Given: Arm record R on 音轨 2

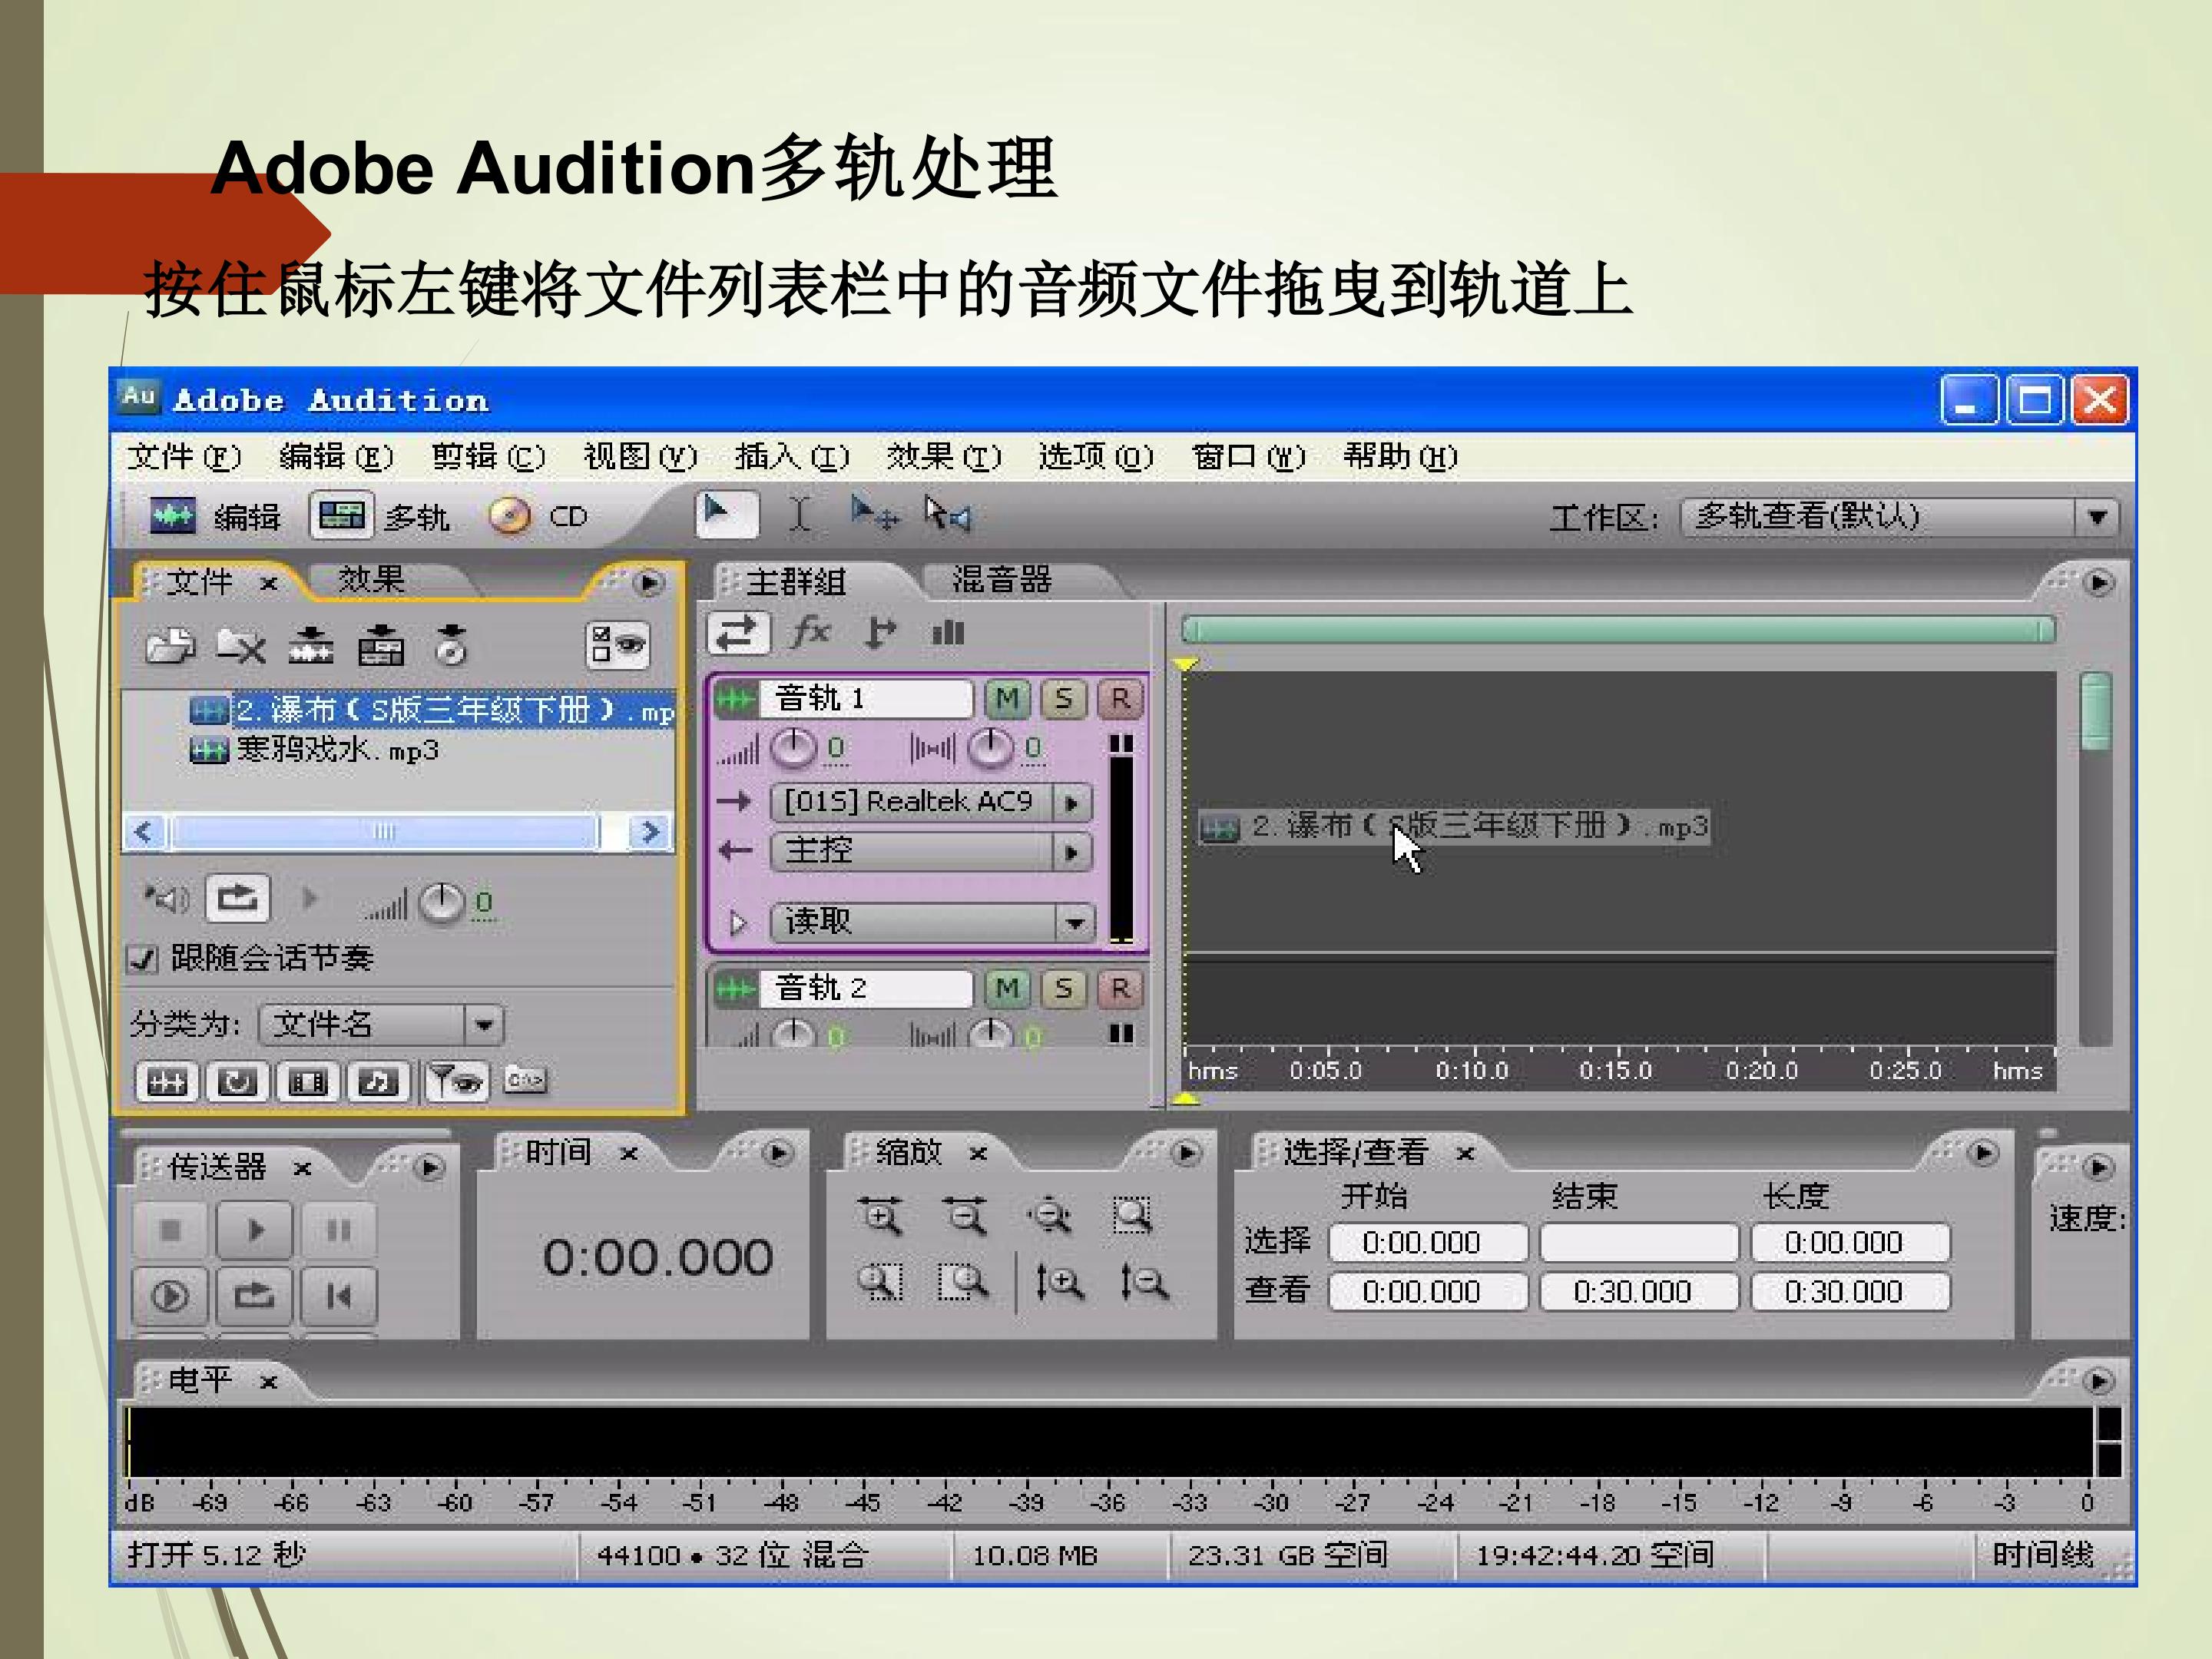Looking at the screenshot, I should 1119,989.
